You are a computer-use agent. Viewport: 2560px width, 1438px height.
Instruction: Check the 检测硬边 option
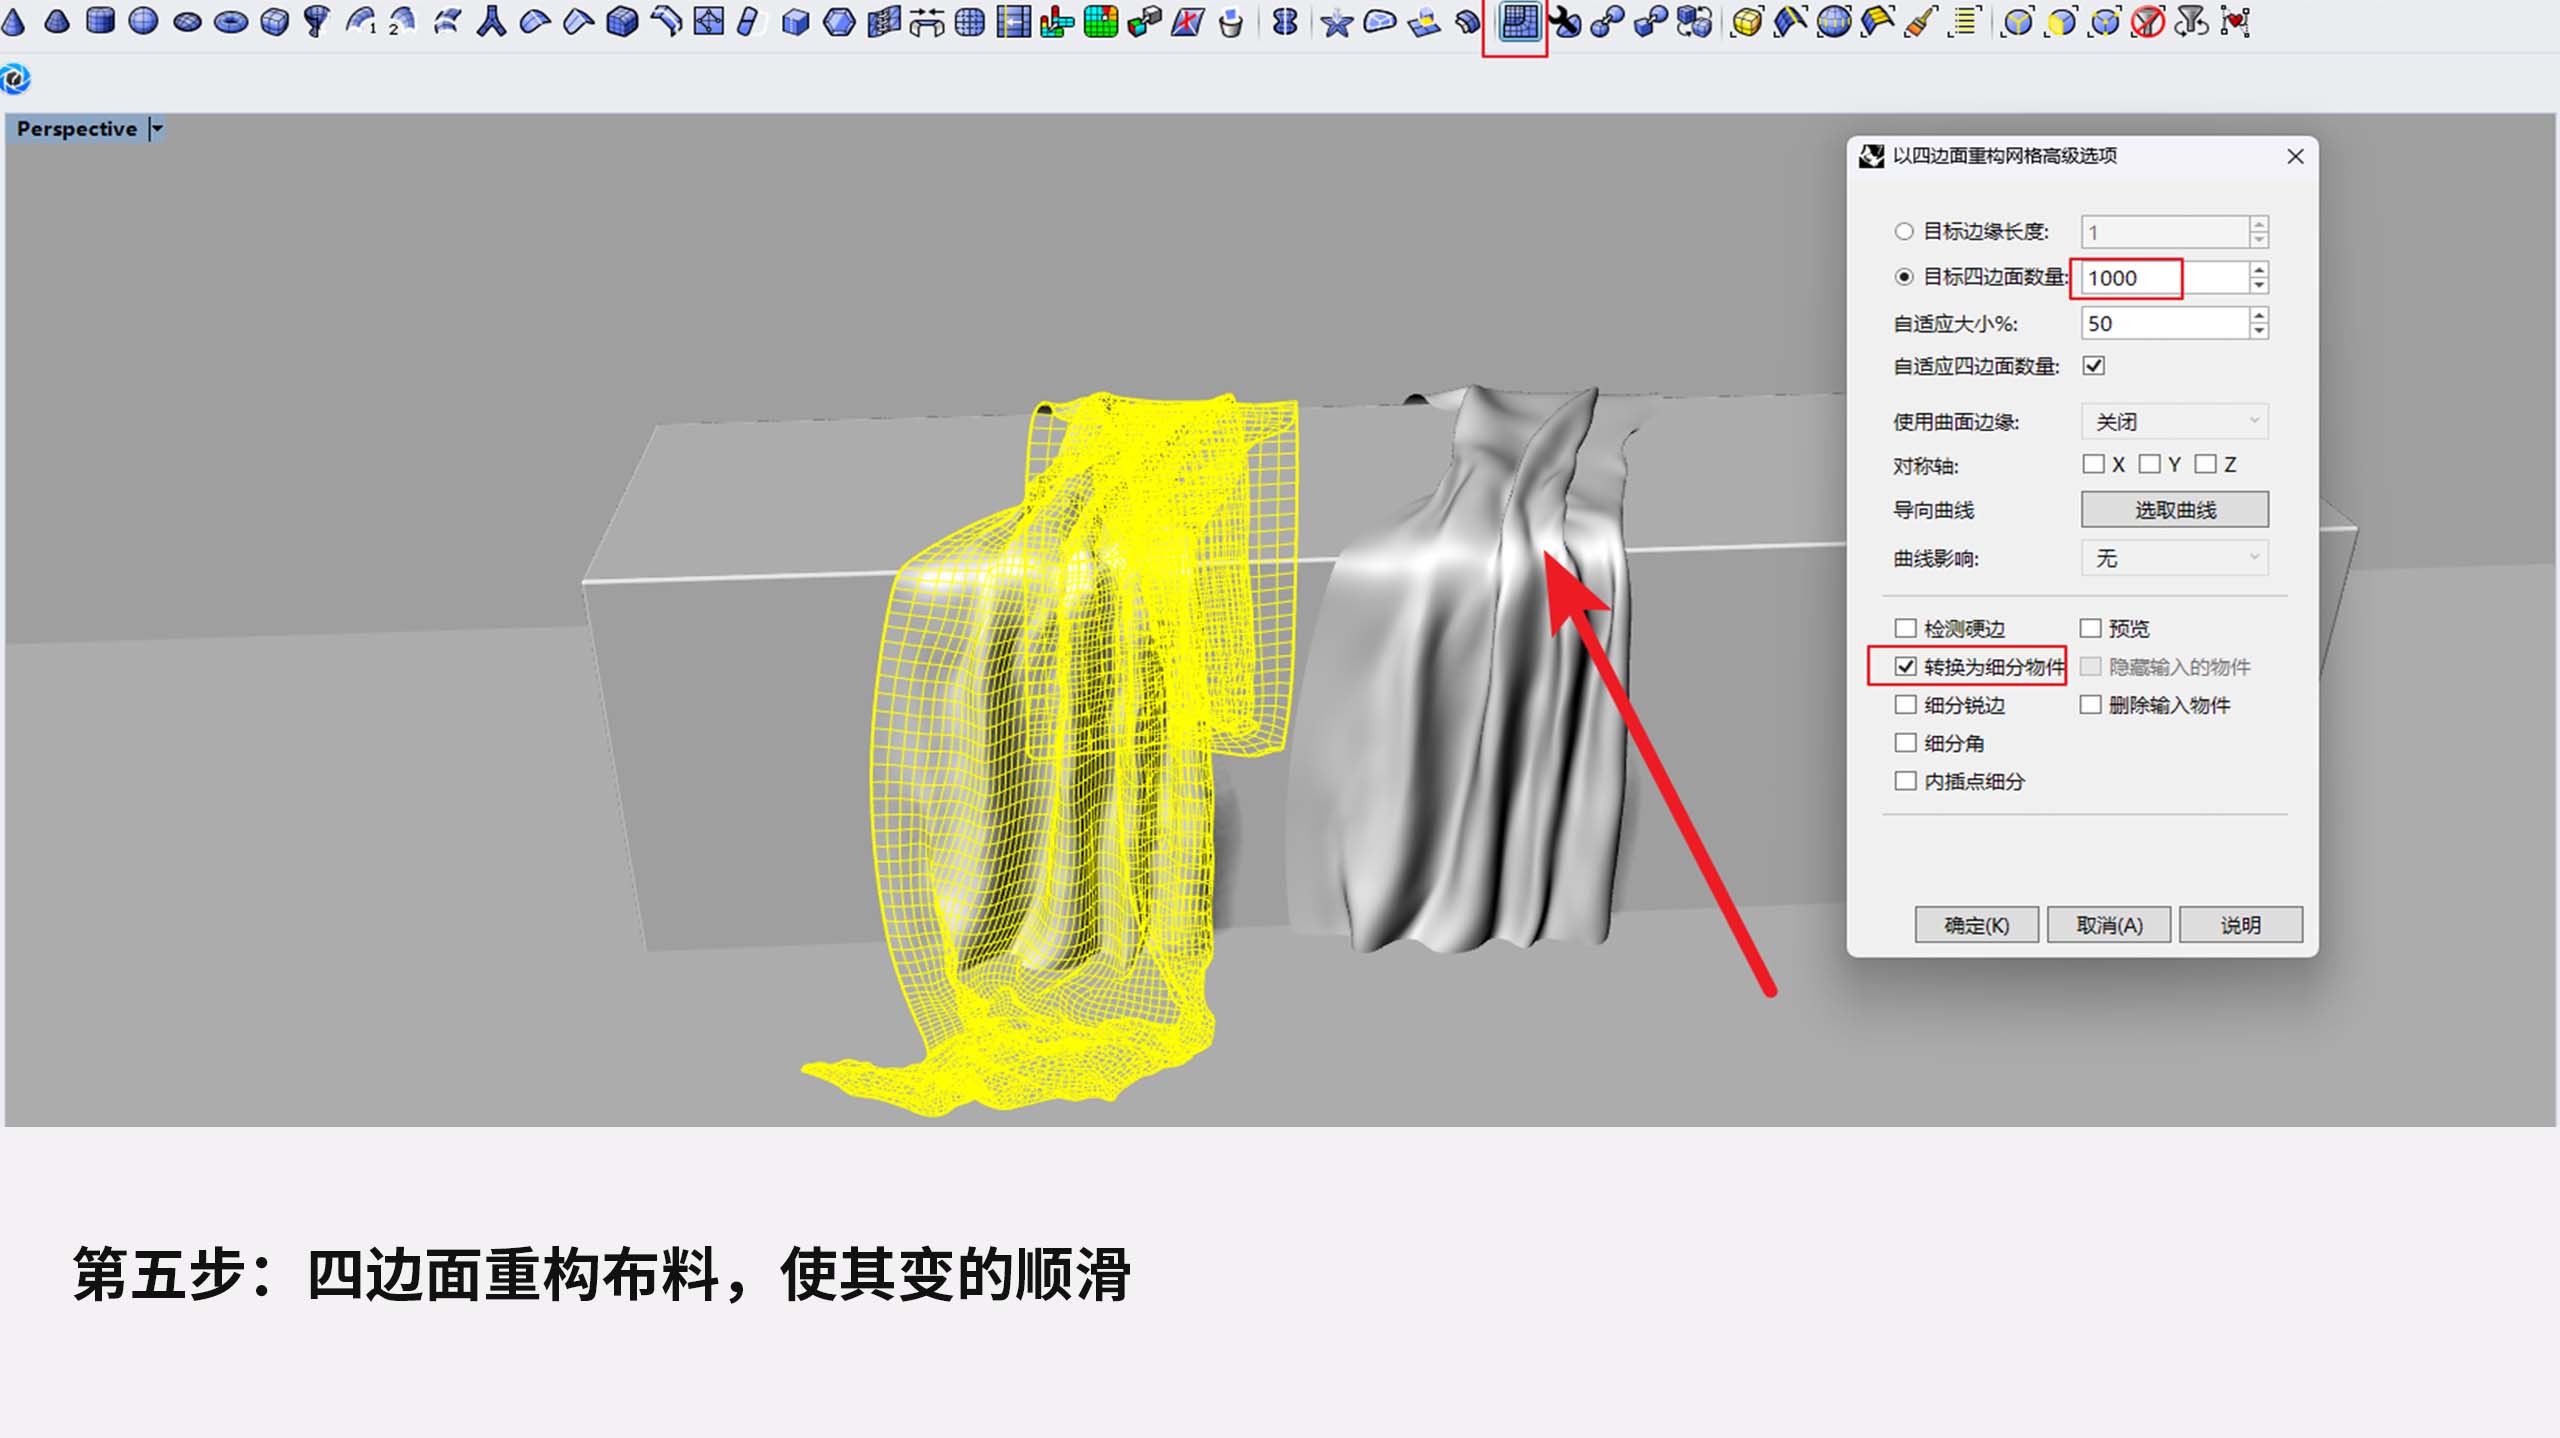[1906, 628]
